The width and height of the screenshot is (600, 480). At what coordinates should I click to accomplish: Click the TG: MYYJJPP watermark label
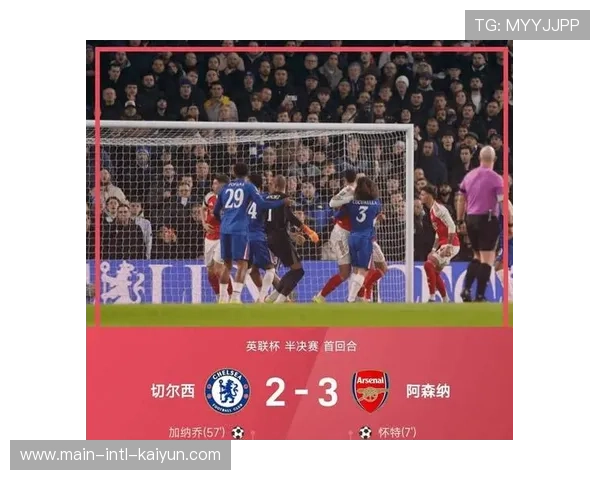tap(527, 25)
